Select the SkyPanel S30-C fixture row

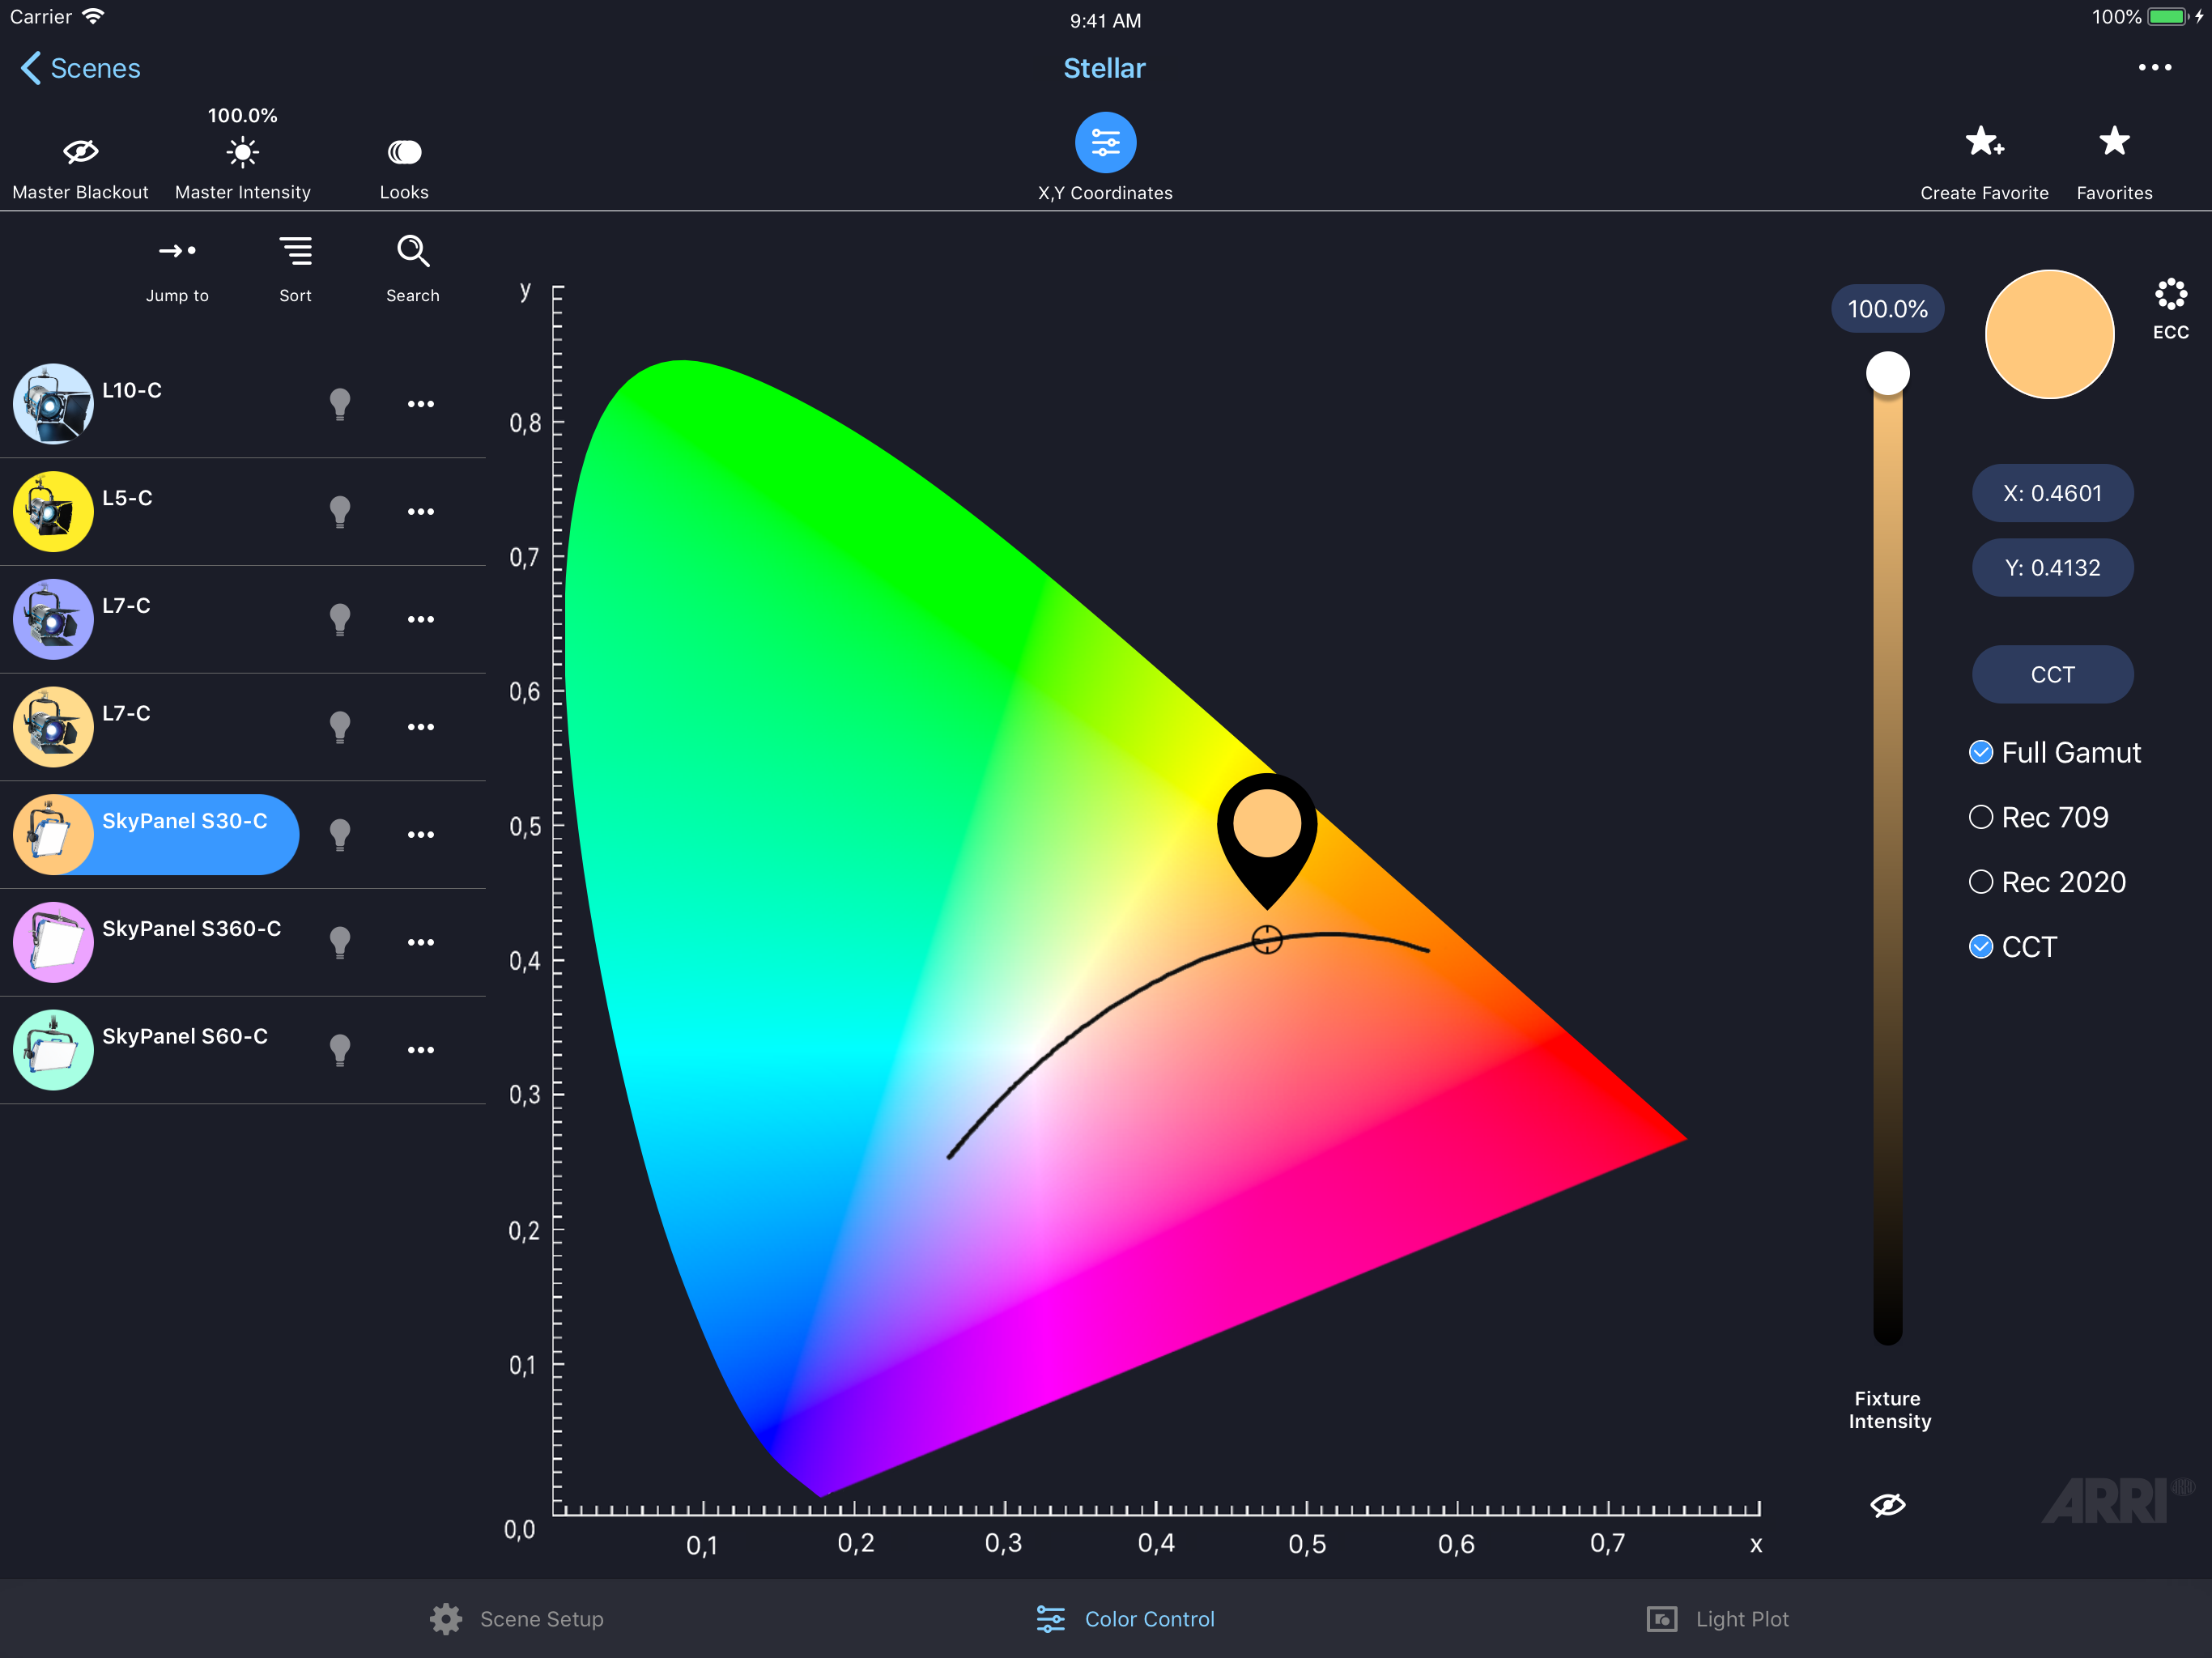point(156,835)
